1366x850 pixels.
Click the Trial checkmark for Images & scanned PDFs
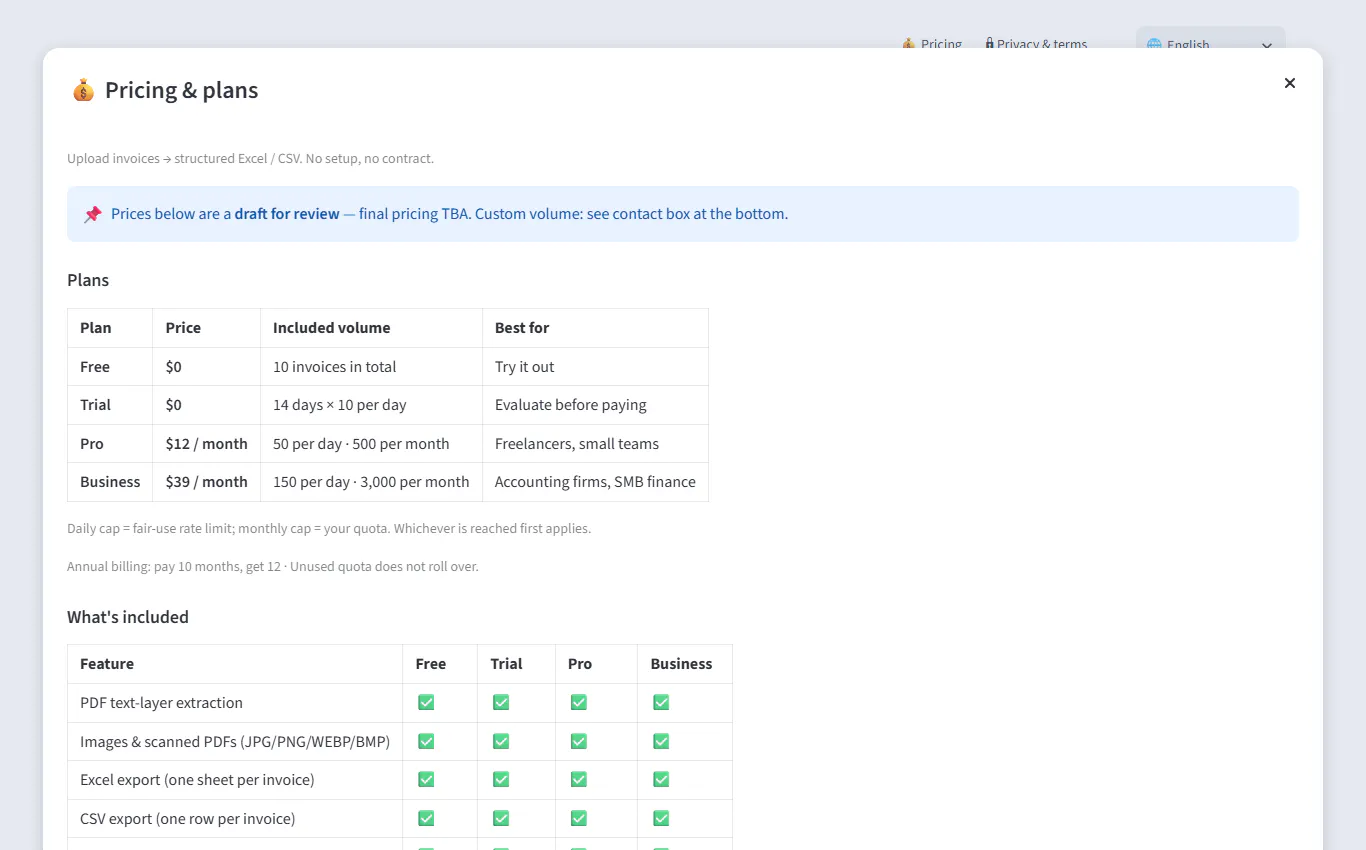pos(501,741)
